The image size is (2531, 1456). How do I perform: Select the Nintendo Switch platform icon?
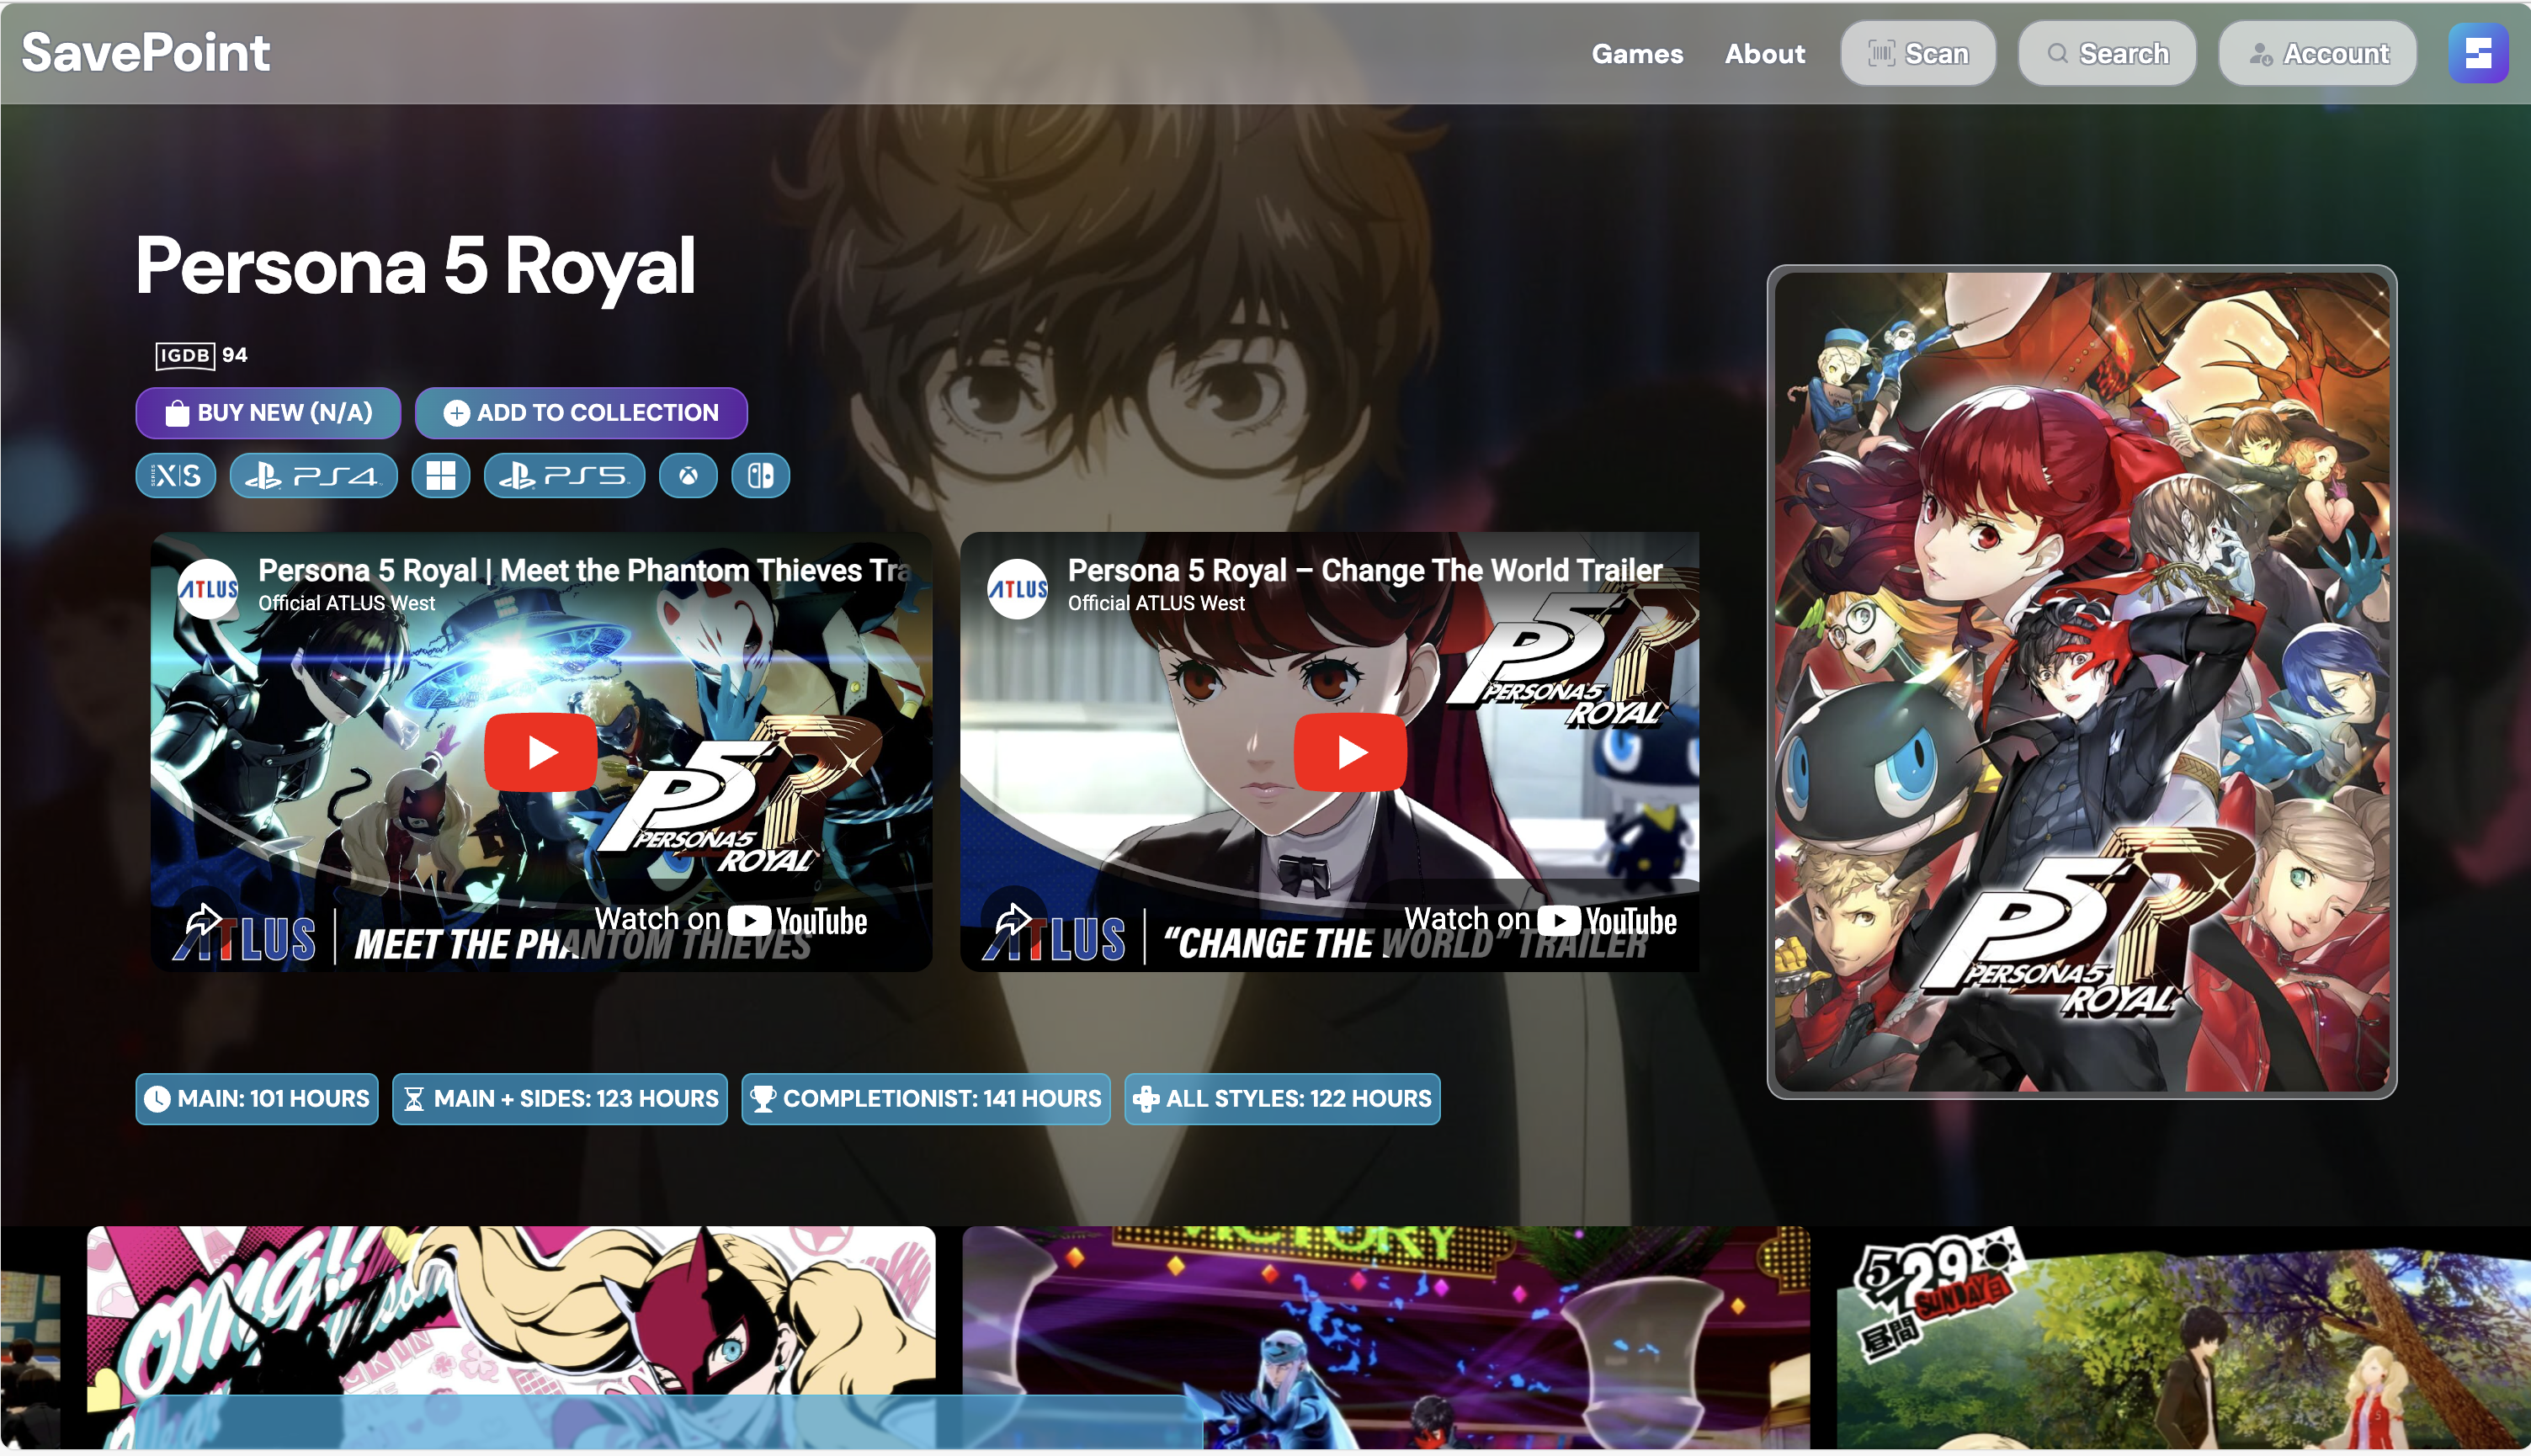(760, 475)
